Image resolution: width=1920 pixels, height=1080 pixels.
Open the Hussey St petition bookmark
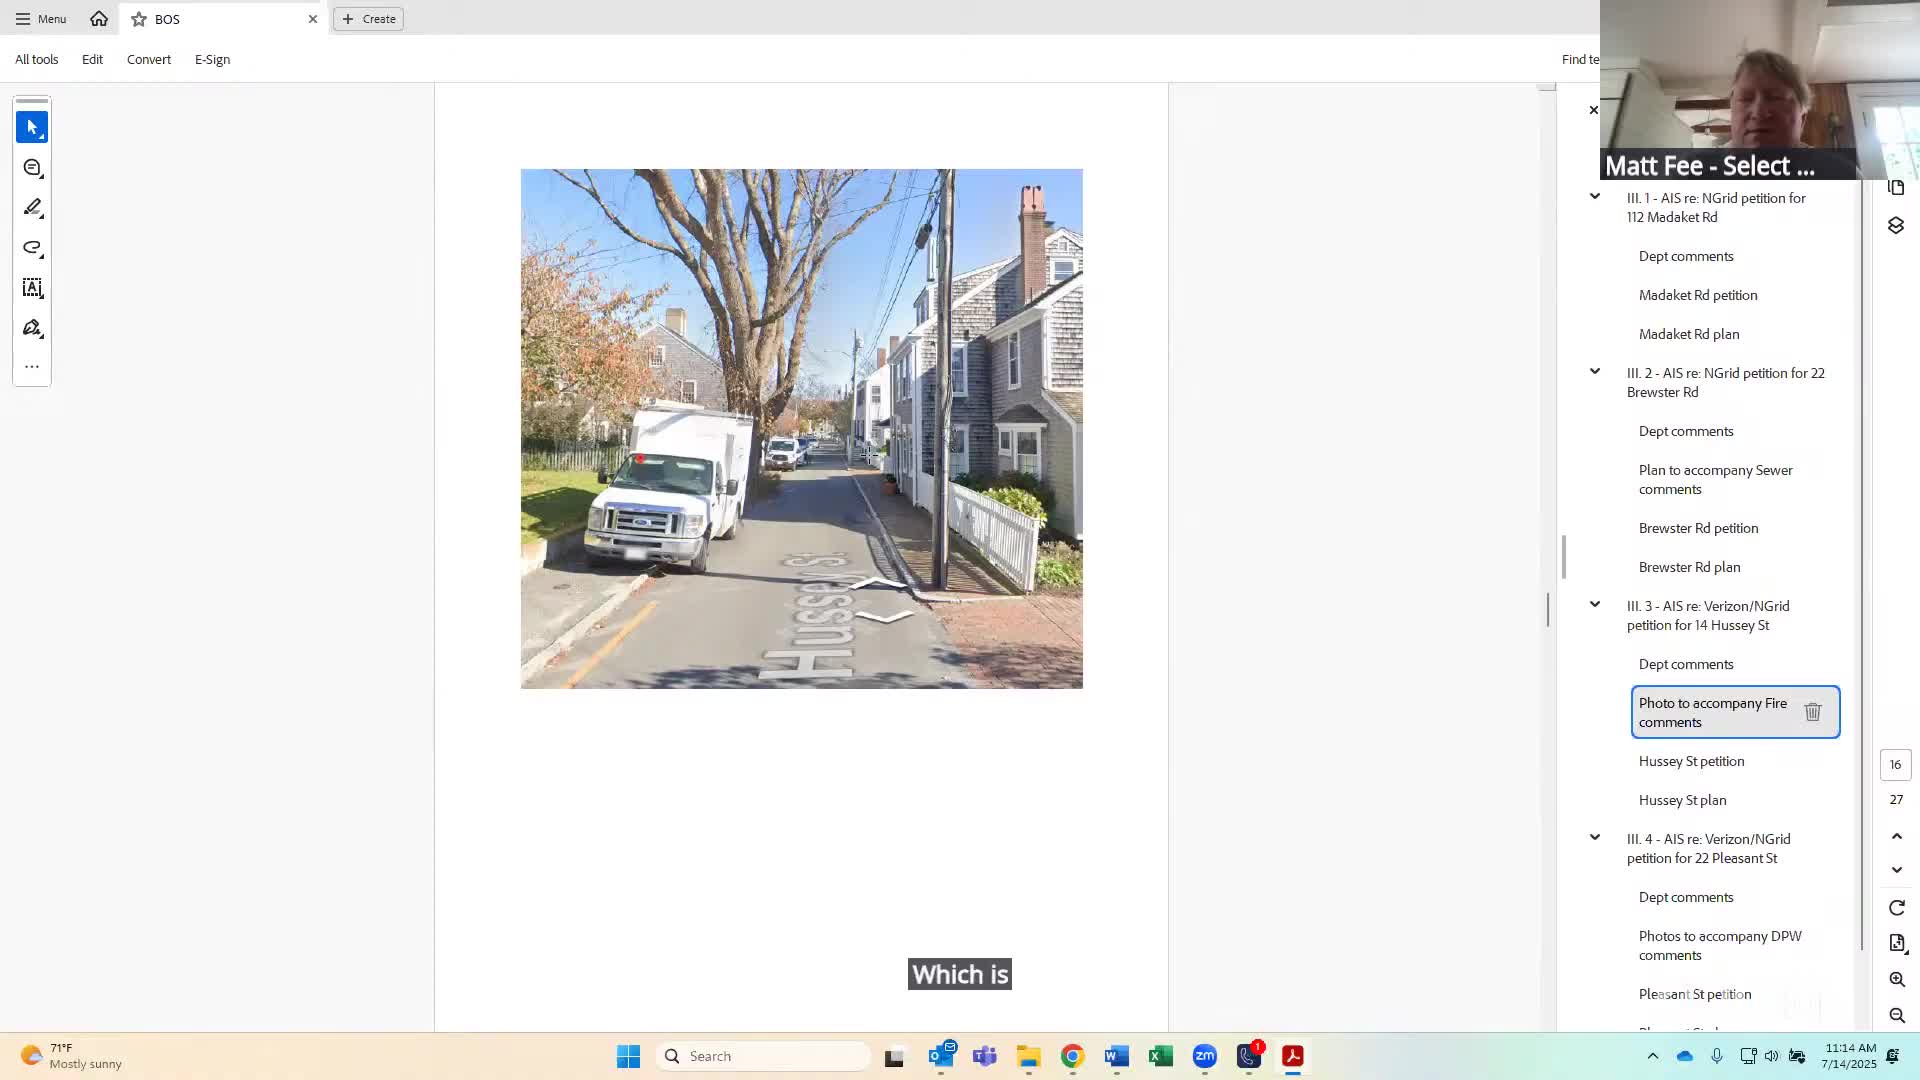[x=1691, y=761]
